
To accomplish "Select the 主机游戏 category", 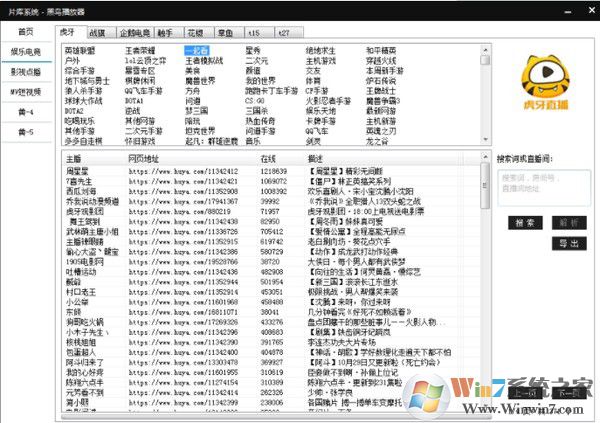I will click(321, 60).
